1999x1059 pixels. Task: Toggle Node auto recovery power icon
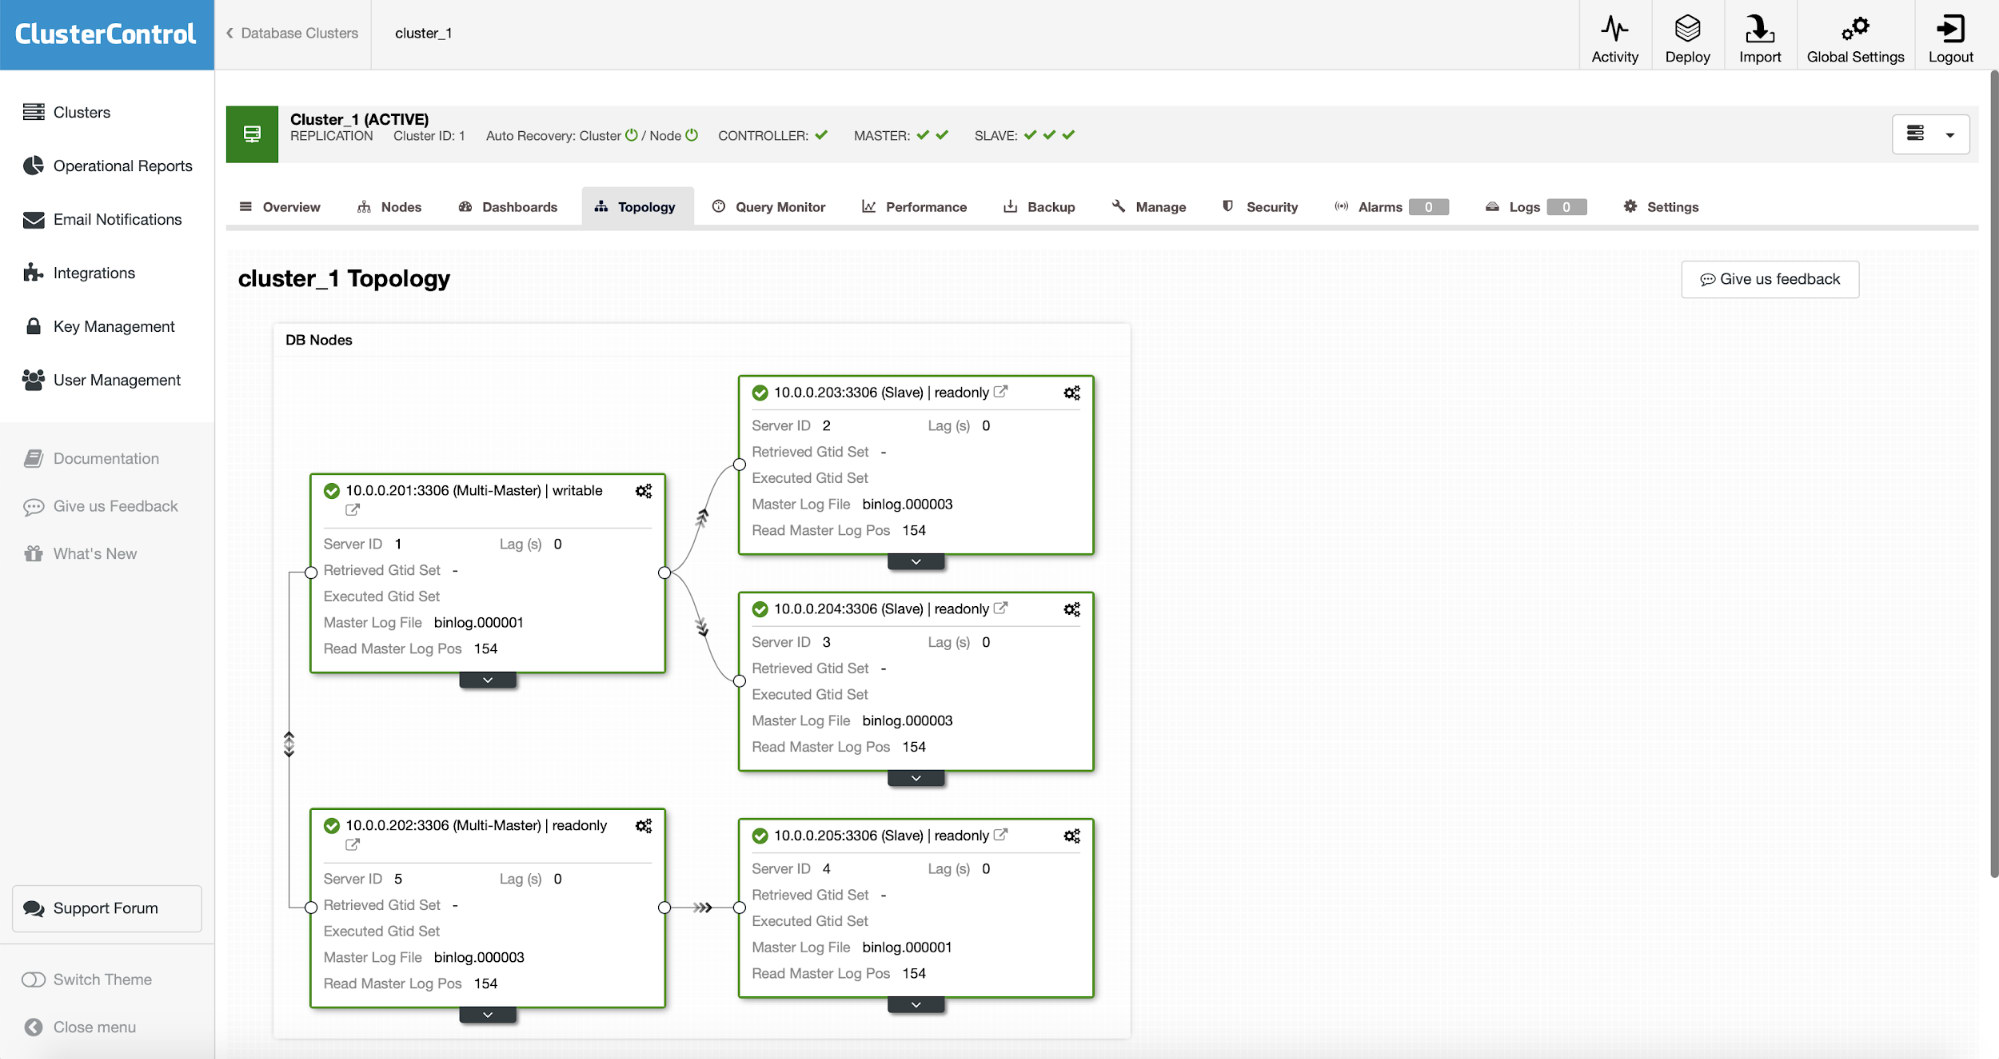(691, 135)
